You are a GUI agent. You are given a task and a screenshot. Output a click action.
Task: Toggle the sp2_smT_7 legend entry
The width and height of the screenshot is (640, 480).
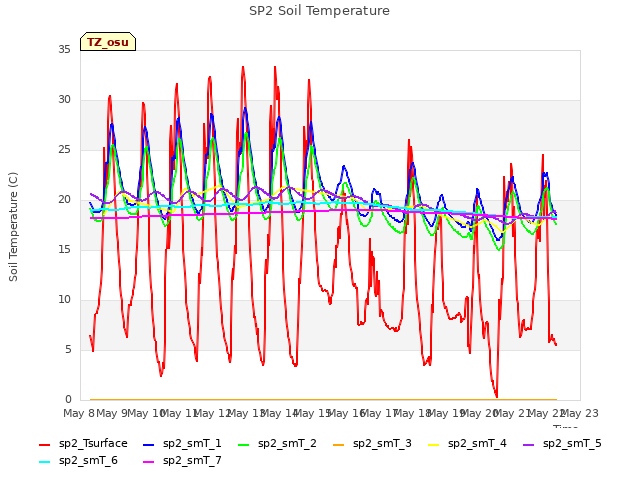click(182, 460)
